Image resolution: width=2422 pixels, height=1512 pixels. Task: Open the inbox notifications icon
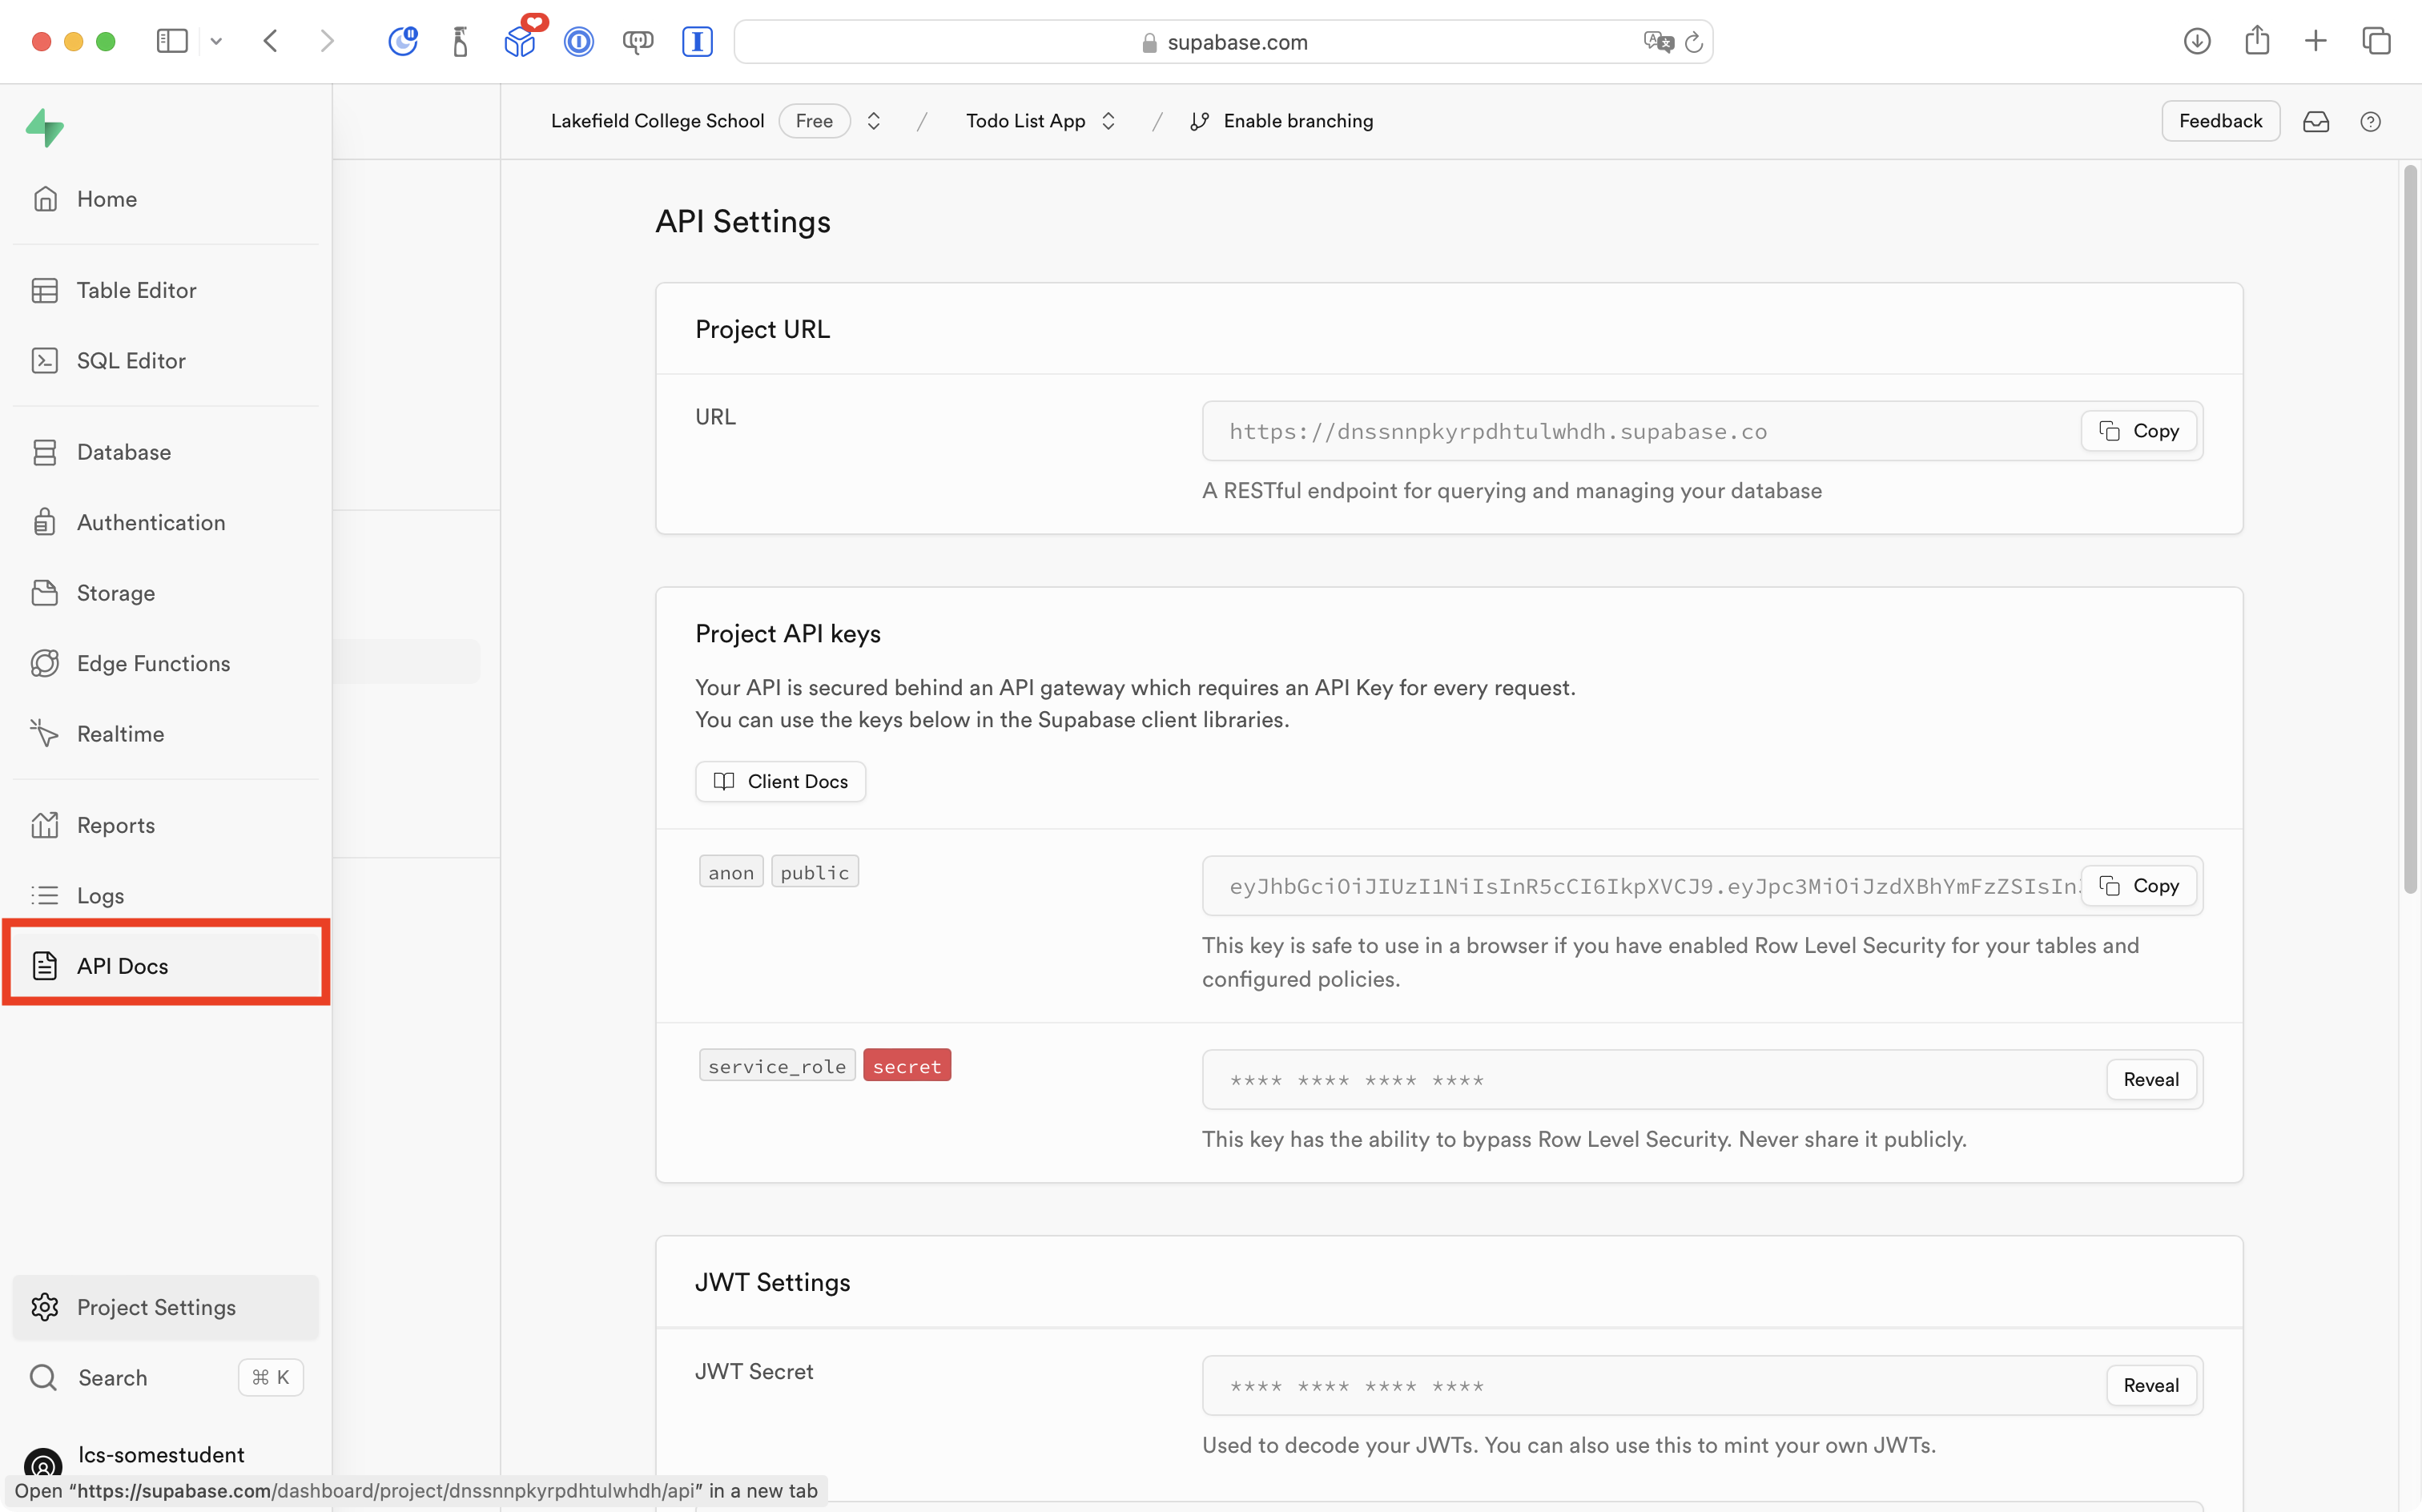point(2316,122)
